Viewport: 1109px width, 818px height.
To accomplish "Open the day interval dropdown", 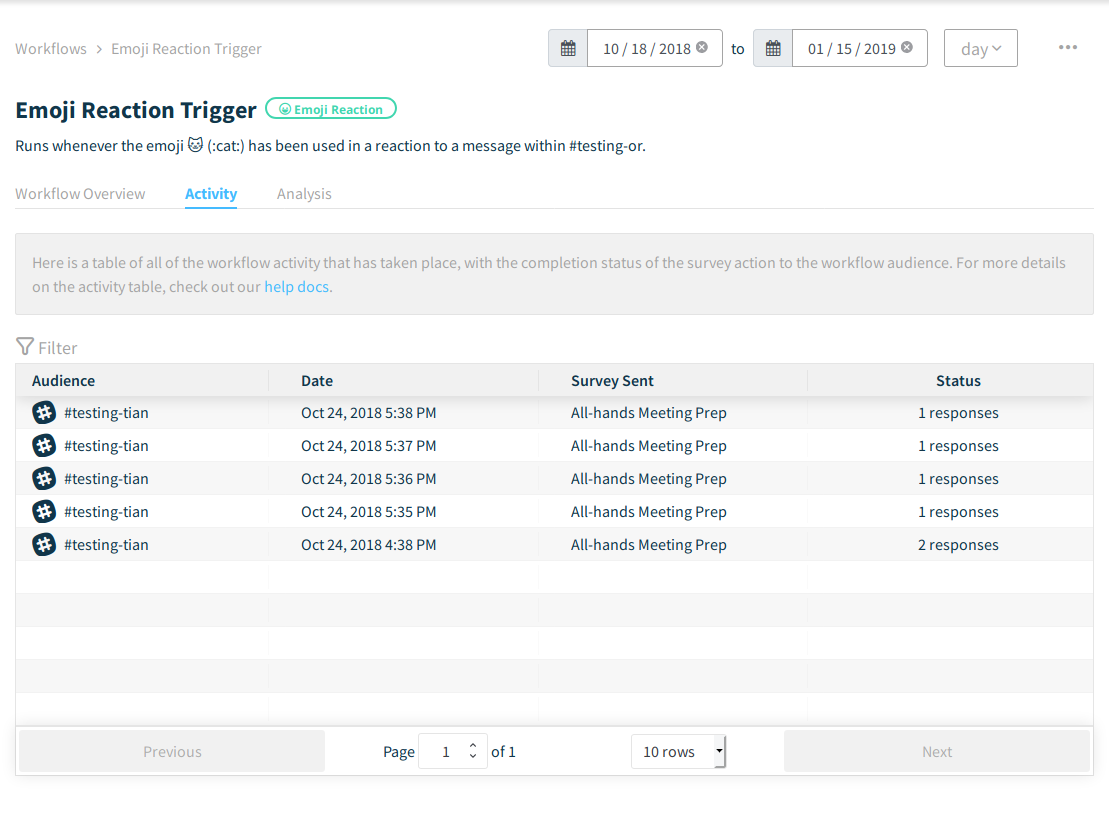I will click(x=980, y=49).
